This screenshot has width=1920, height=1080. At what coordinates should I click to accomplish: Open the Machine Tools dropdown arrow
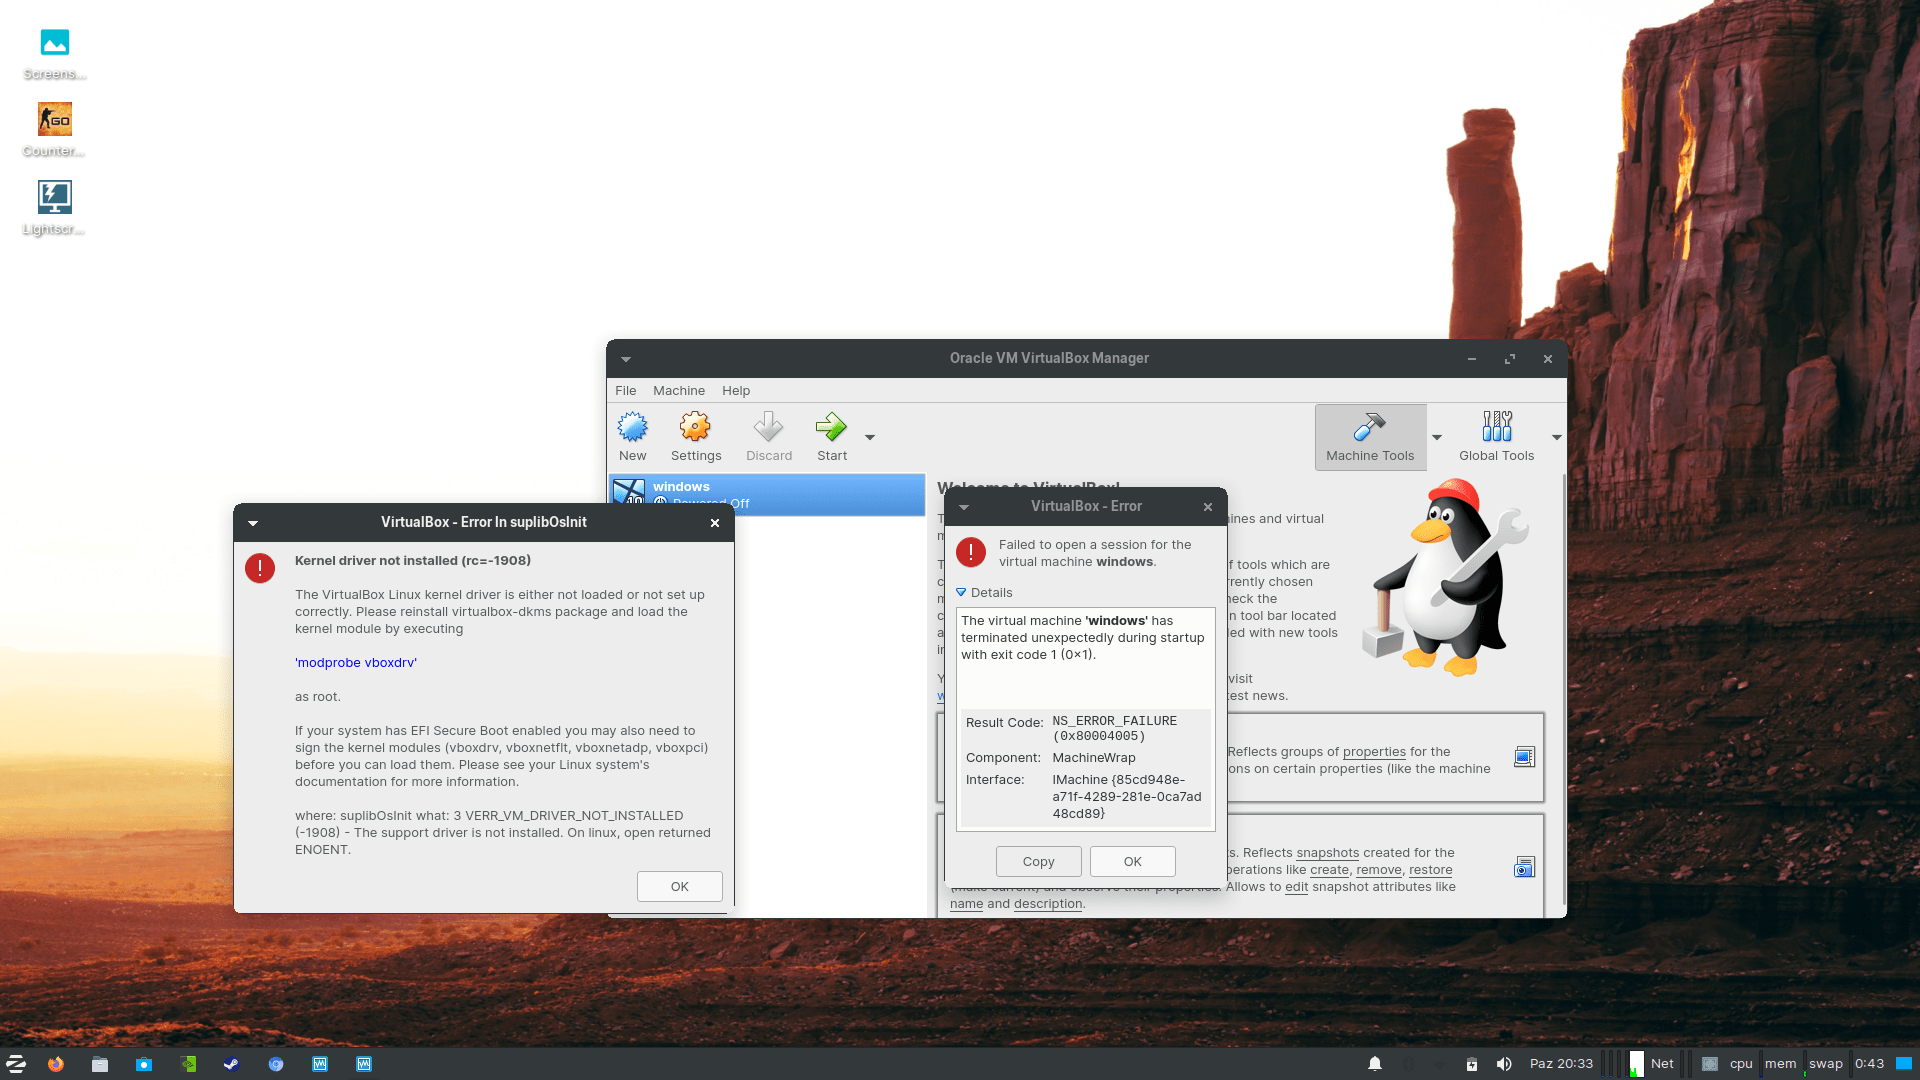click(1437, 437)
